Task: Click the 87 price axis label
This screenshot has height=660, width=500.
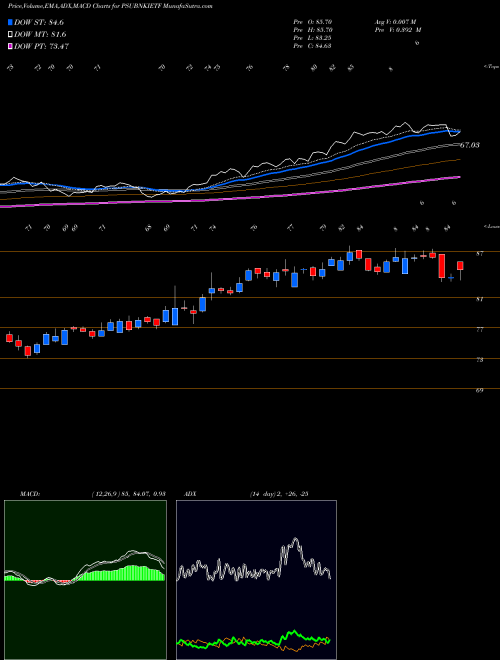Action: coord(480,253)
